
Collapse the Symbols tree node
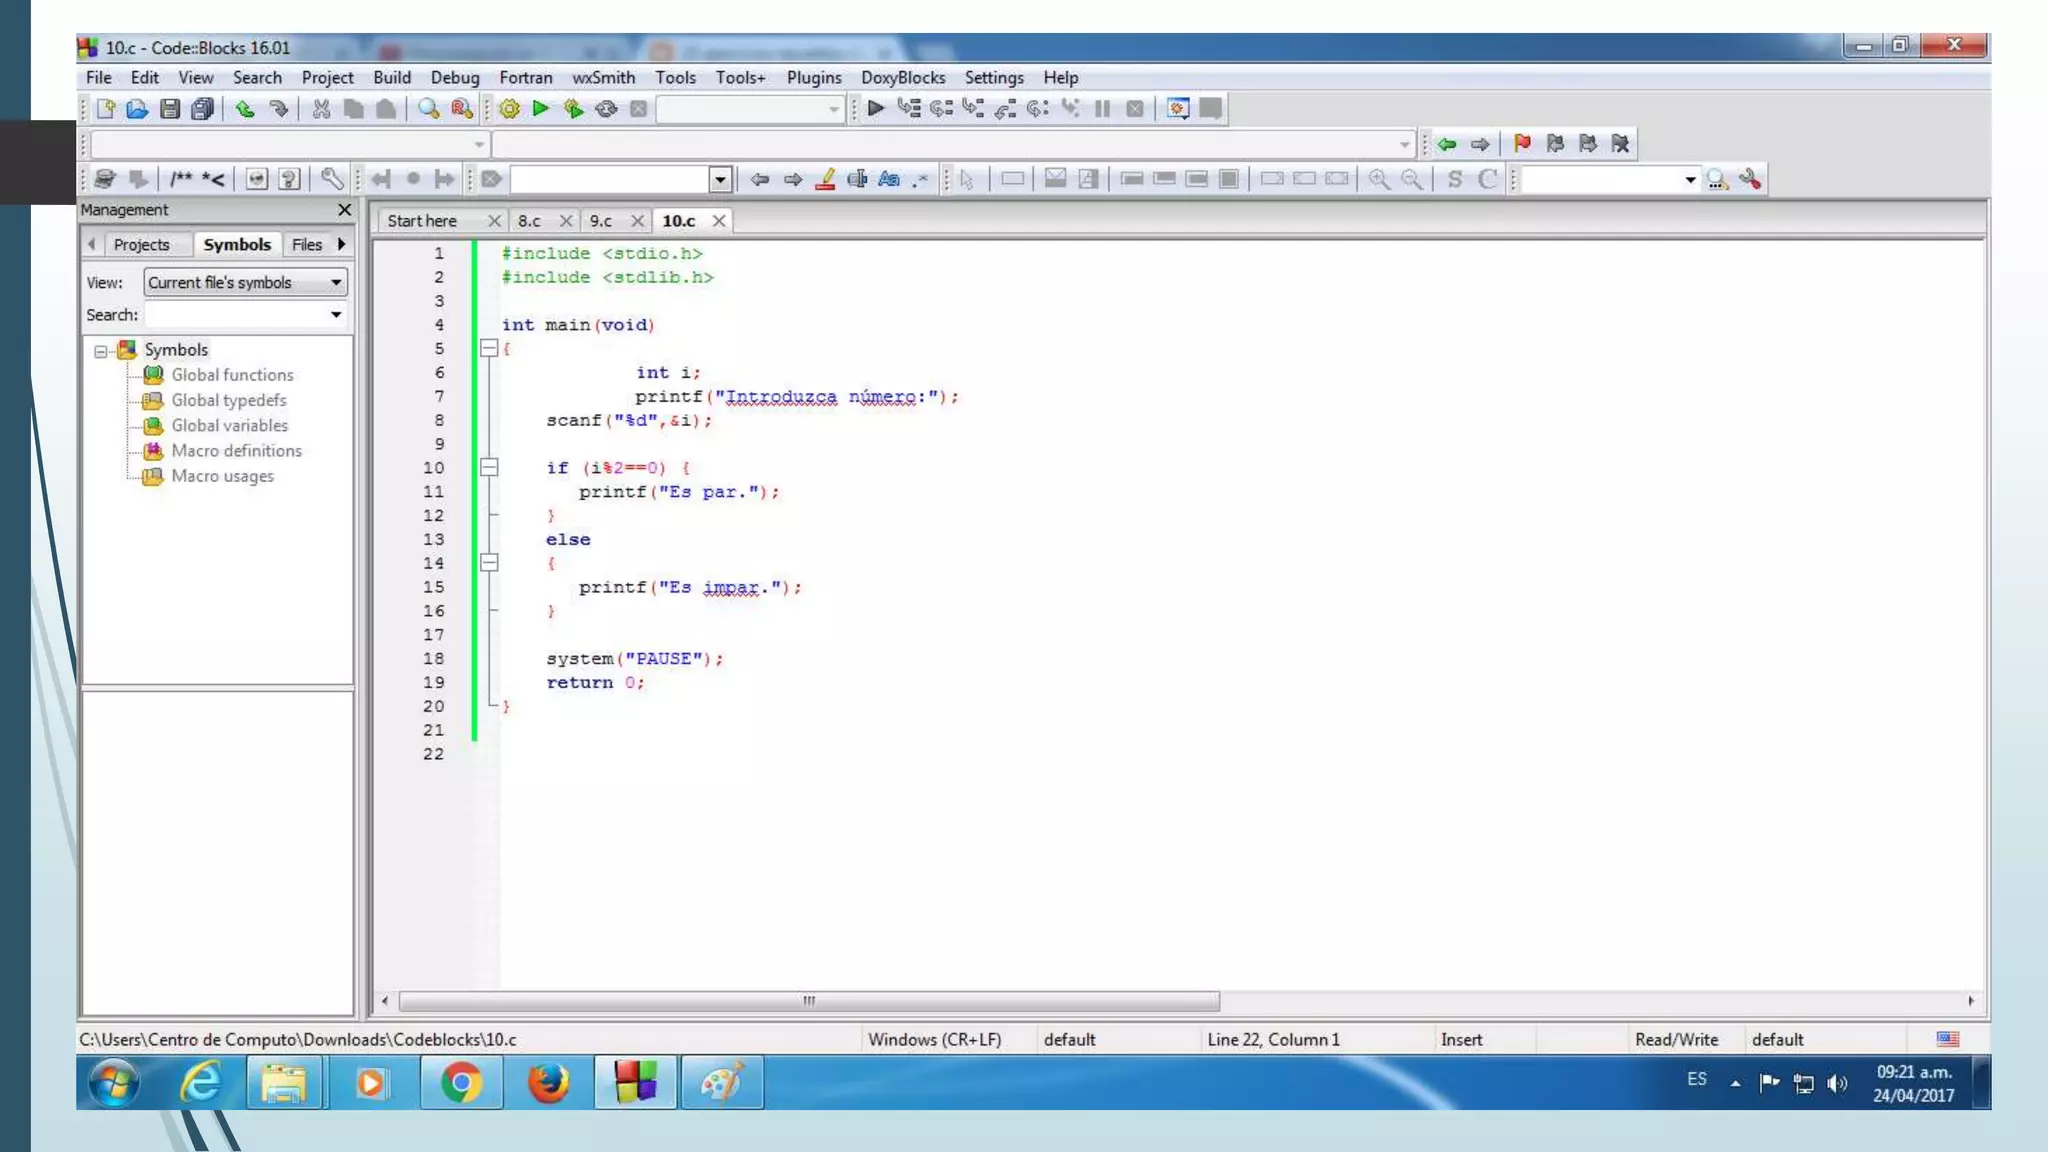(x=101, y=351)
